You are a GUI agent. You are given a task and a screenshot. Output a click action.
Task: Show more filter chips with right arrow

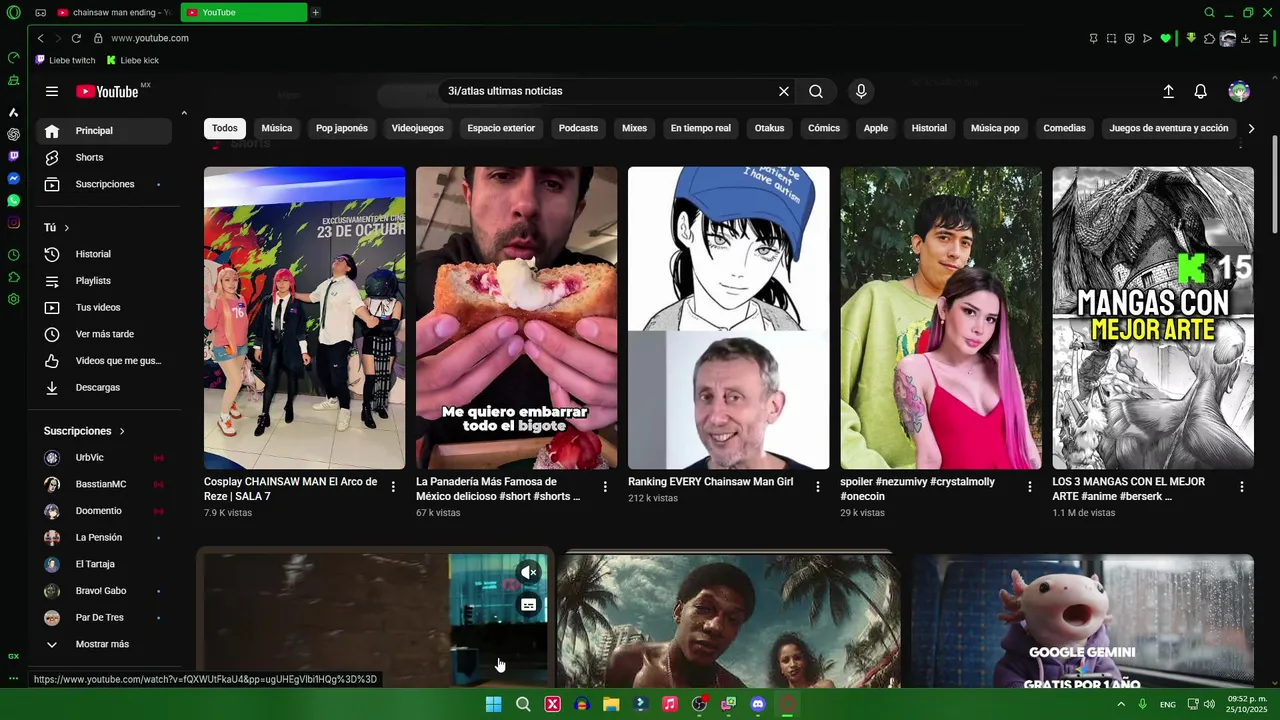pos(1250,128)
